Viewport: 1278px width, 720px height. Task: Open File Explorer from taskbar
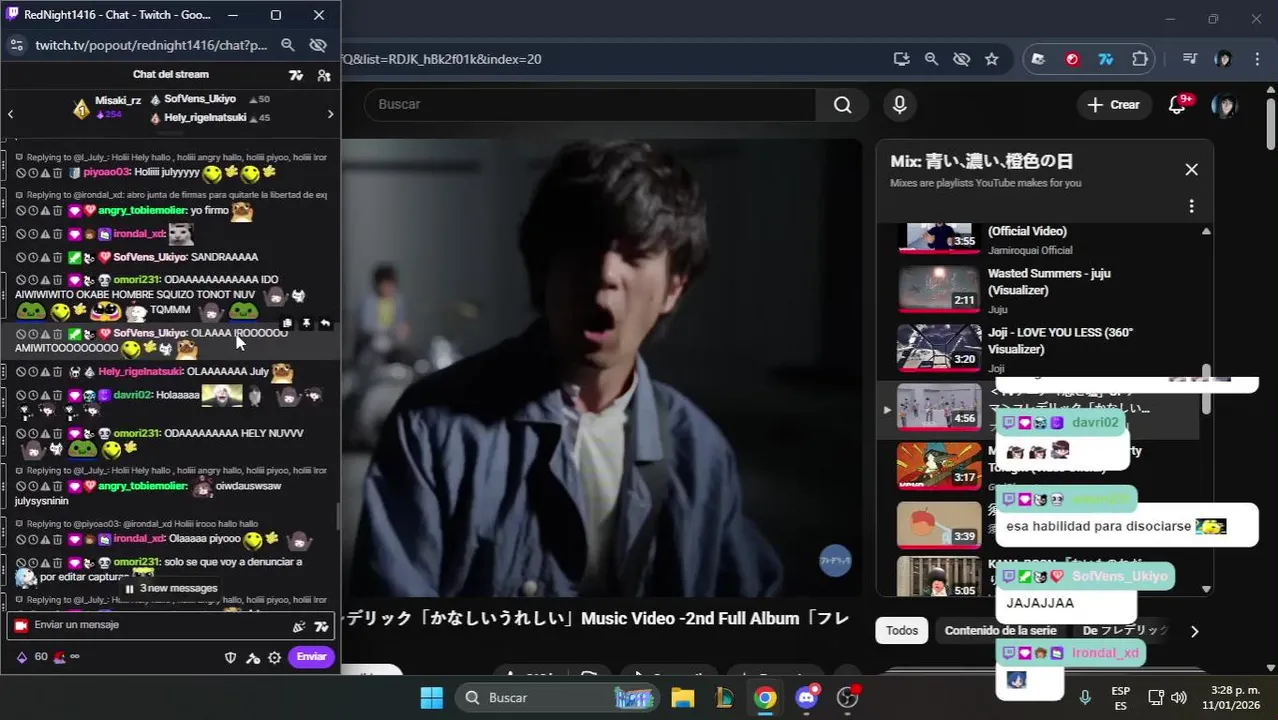pos(683,697)
